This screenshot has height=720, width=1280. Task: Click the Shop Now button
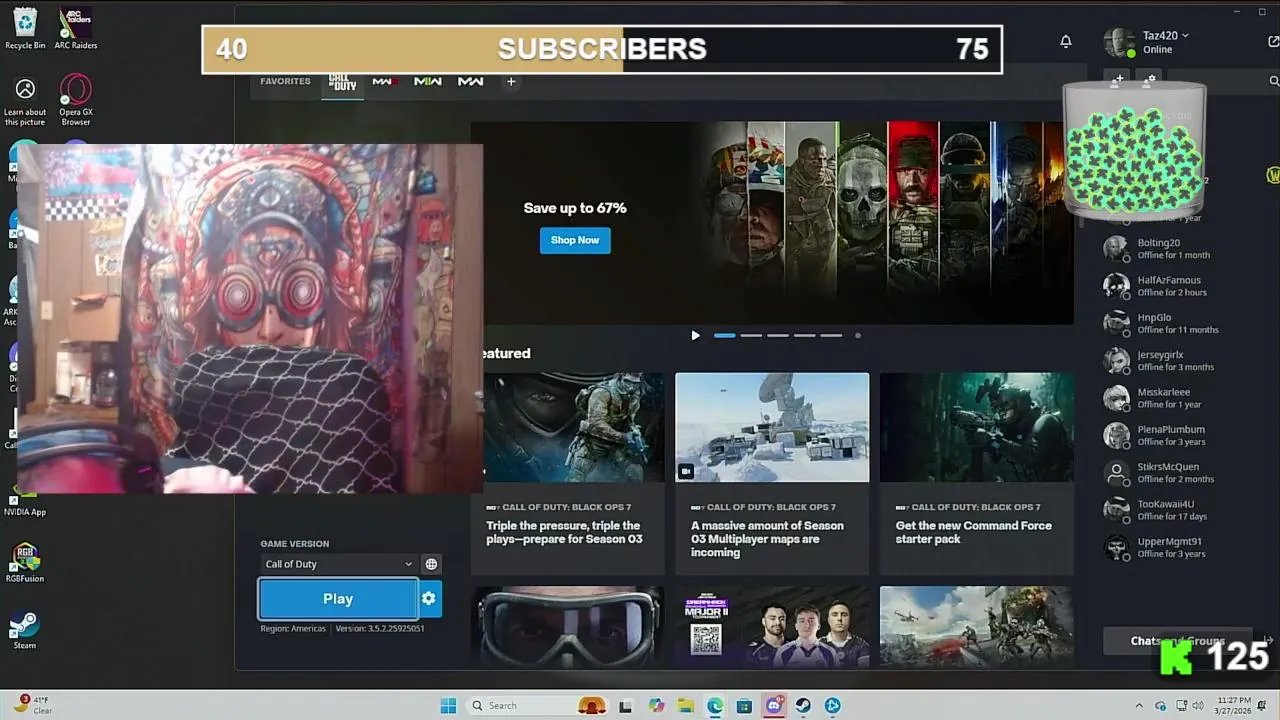[575, 240]
